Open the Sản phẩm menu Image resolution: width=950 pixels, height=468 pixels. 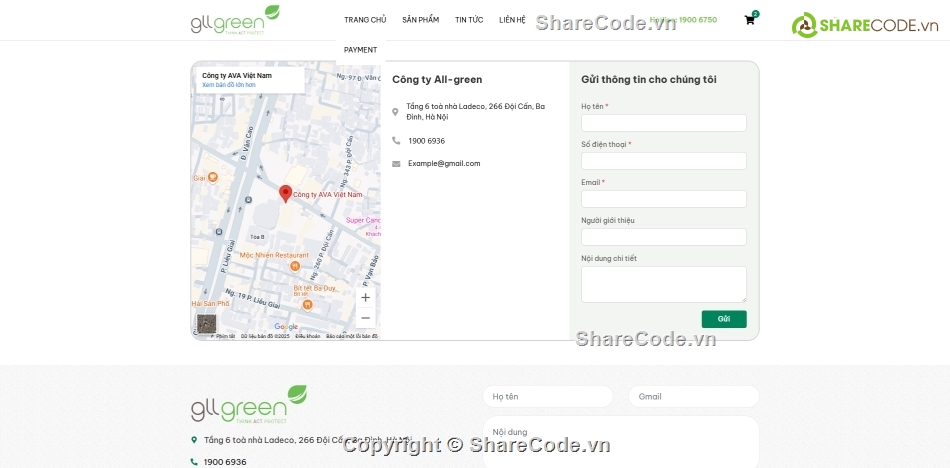click(x=420, y=20)
